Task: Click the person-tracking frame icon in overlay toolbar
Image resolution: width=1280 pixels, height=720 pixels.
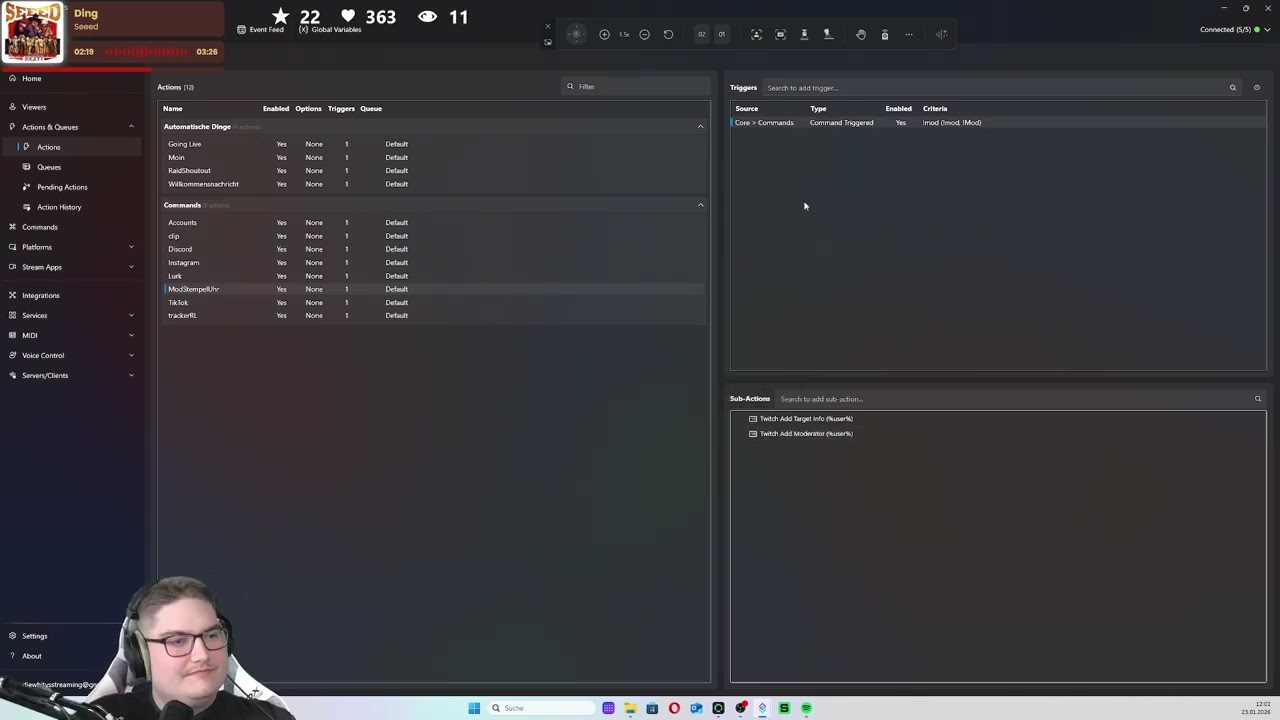Action: (x=756, y=34)
